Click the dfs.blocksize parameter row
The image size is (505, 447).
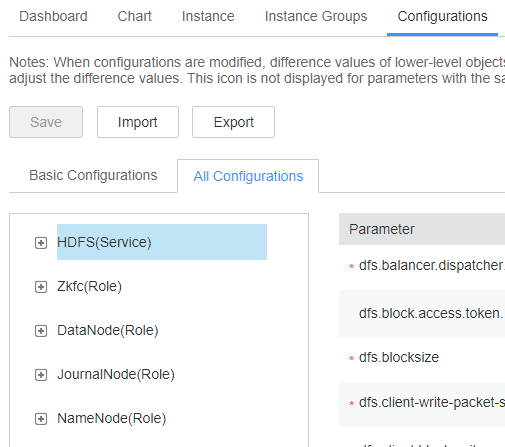(422, 358)
